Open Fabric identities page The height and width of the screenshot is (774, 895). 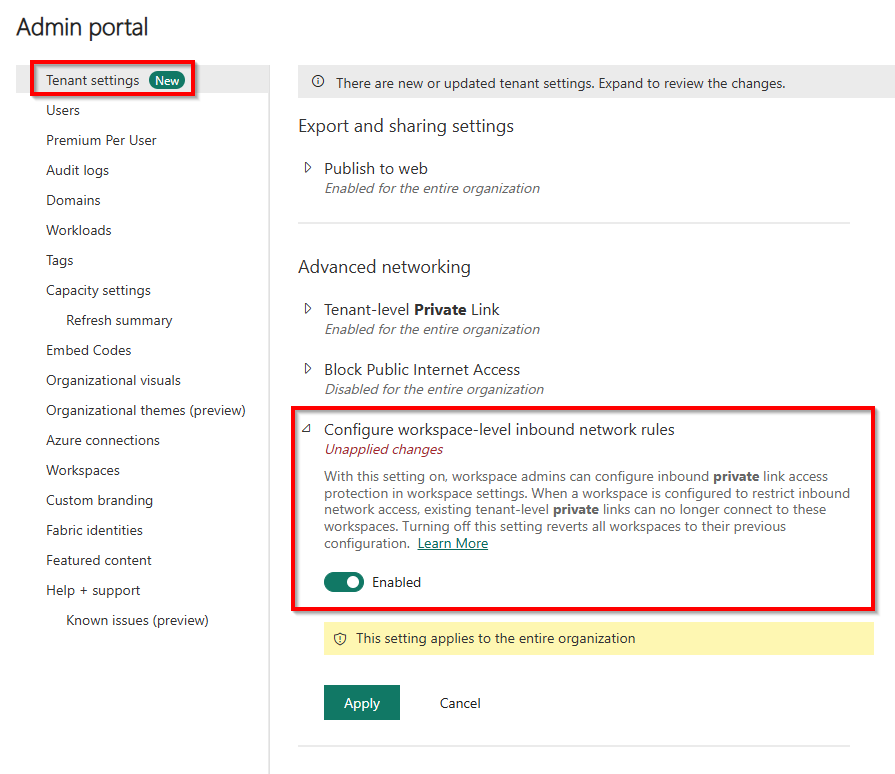[94, 530]
